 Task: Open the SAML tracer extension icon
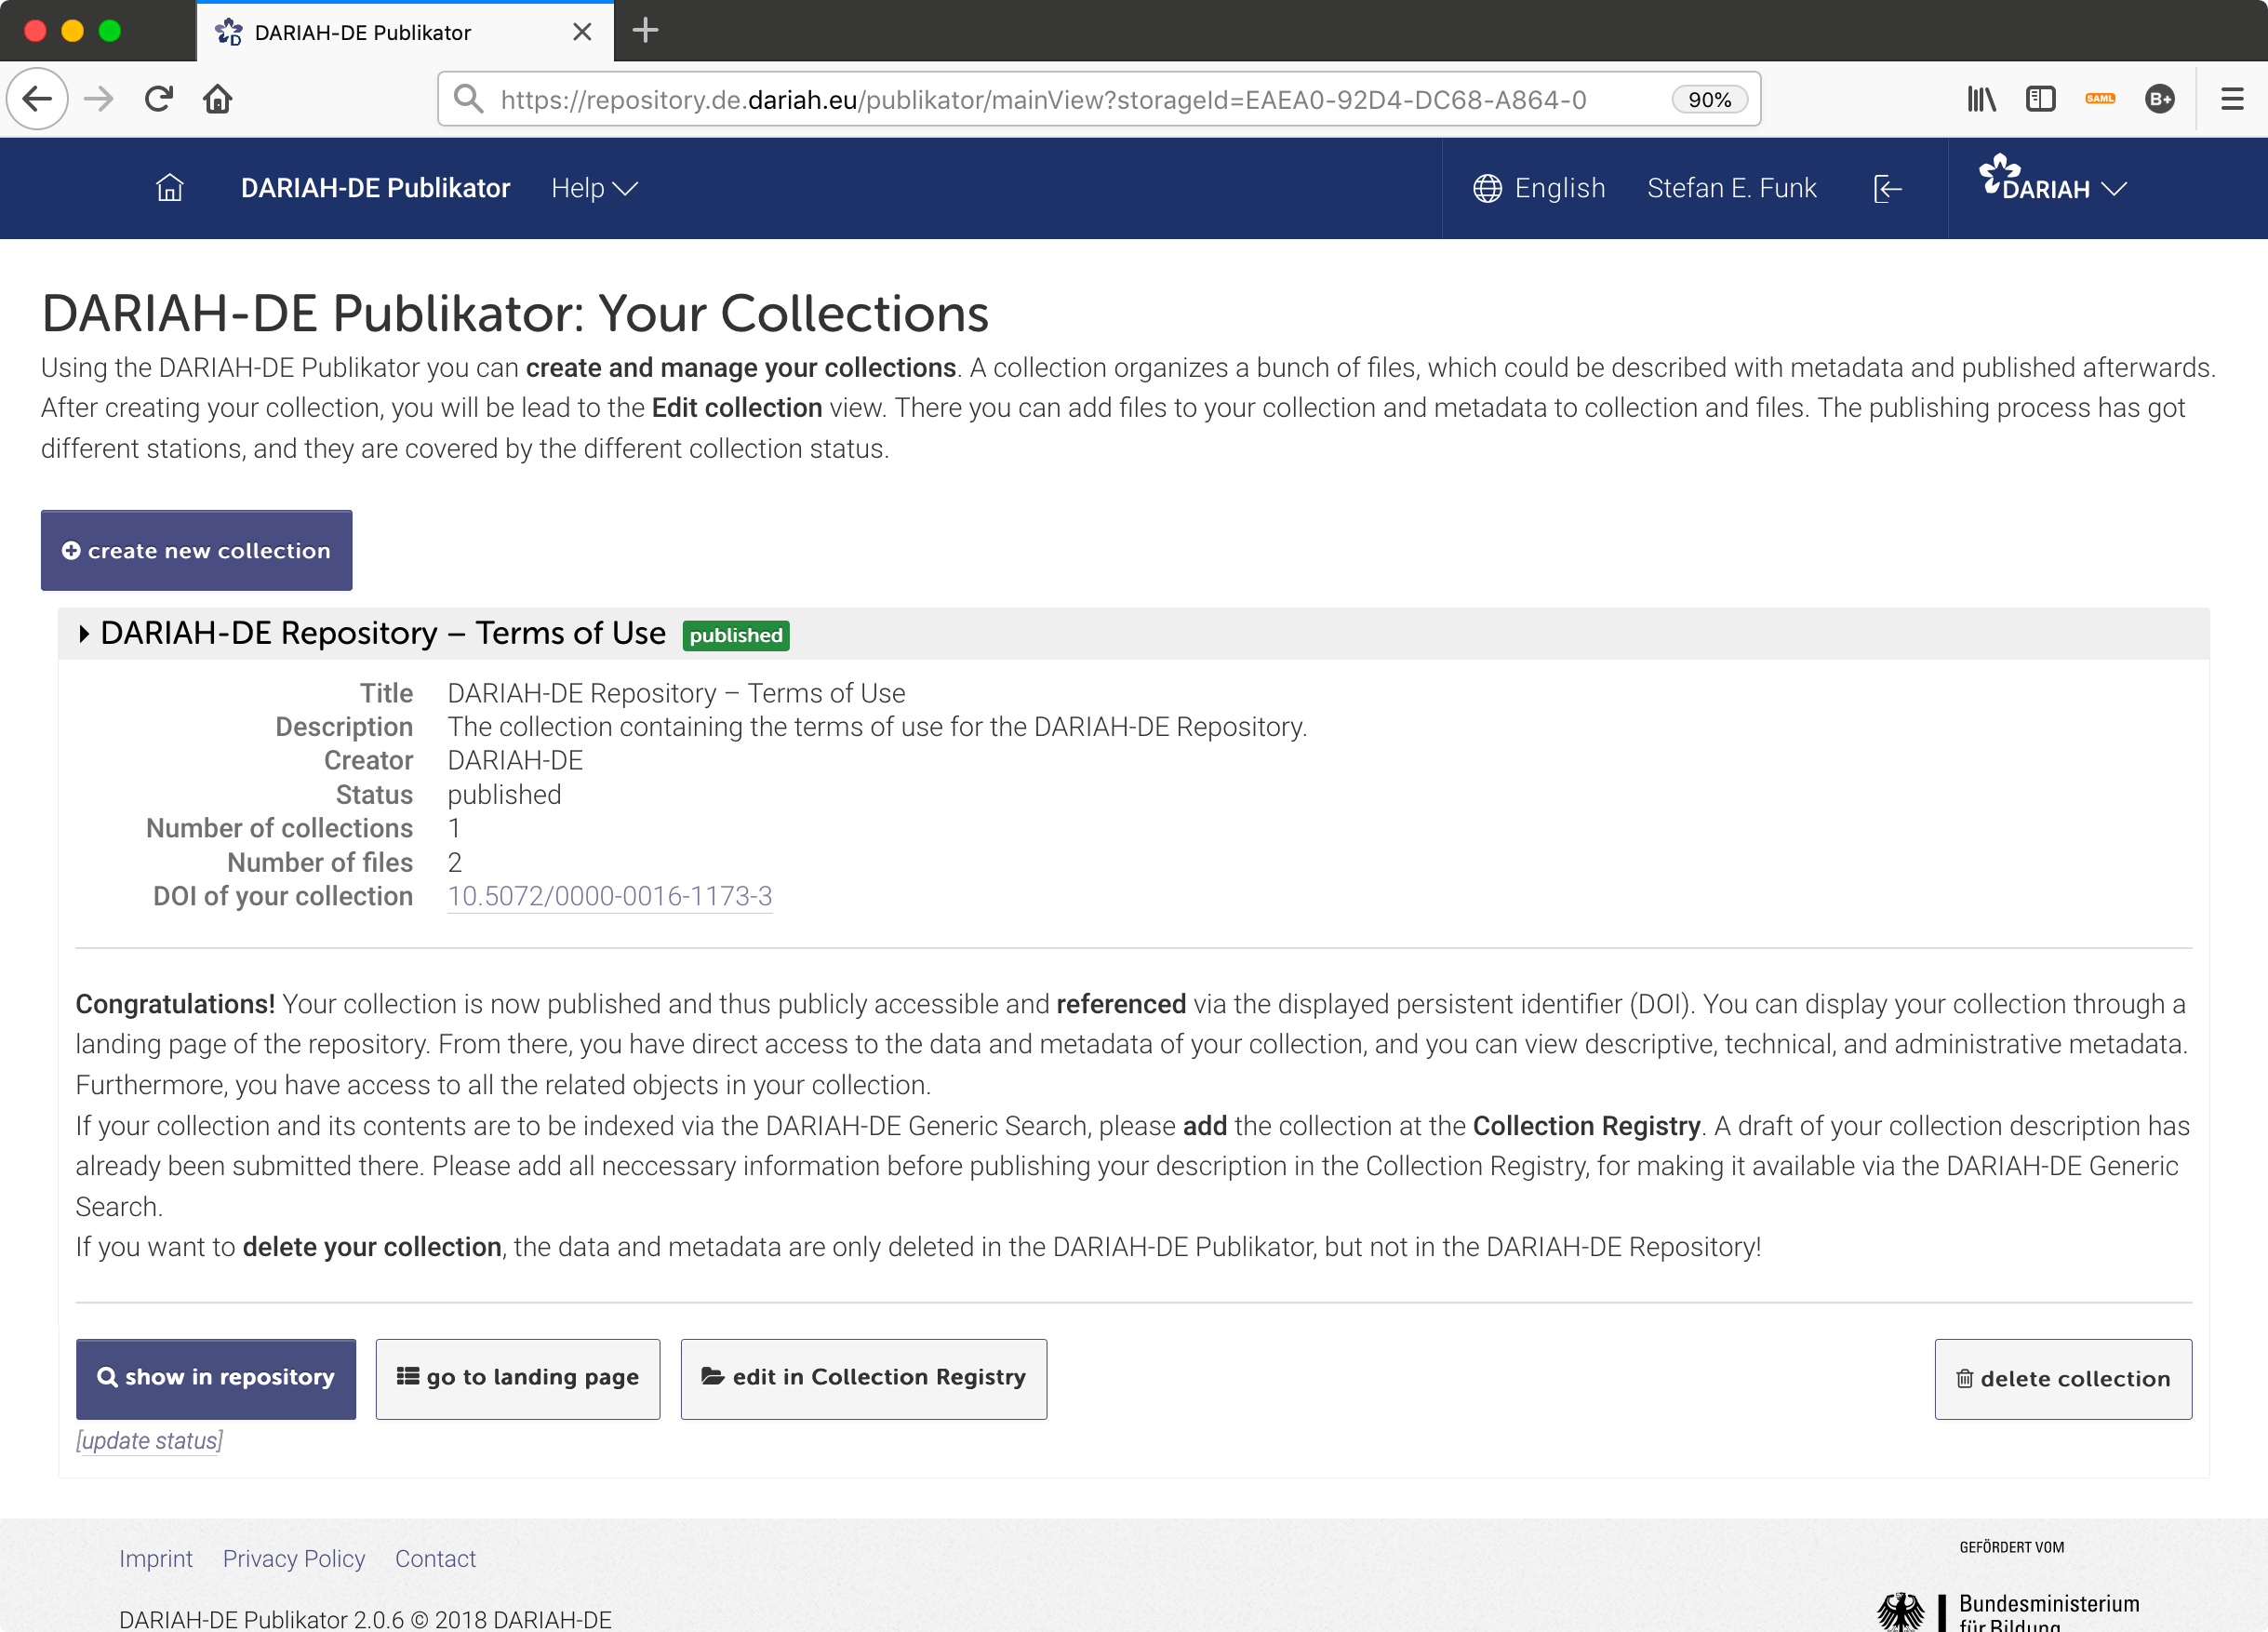click(2101, 98)
